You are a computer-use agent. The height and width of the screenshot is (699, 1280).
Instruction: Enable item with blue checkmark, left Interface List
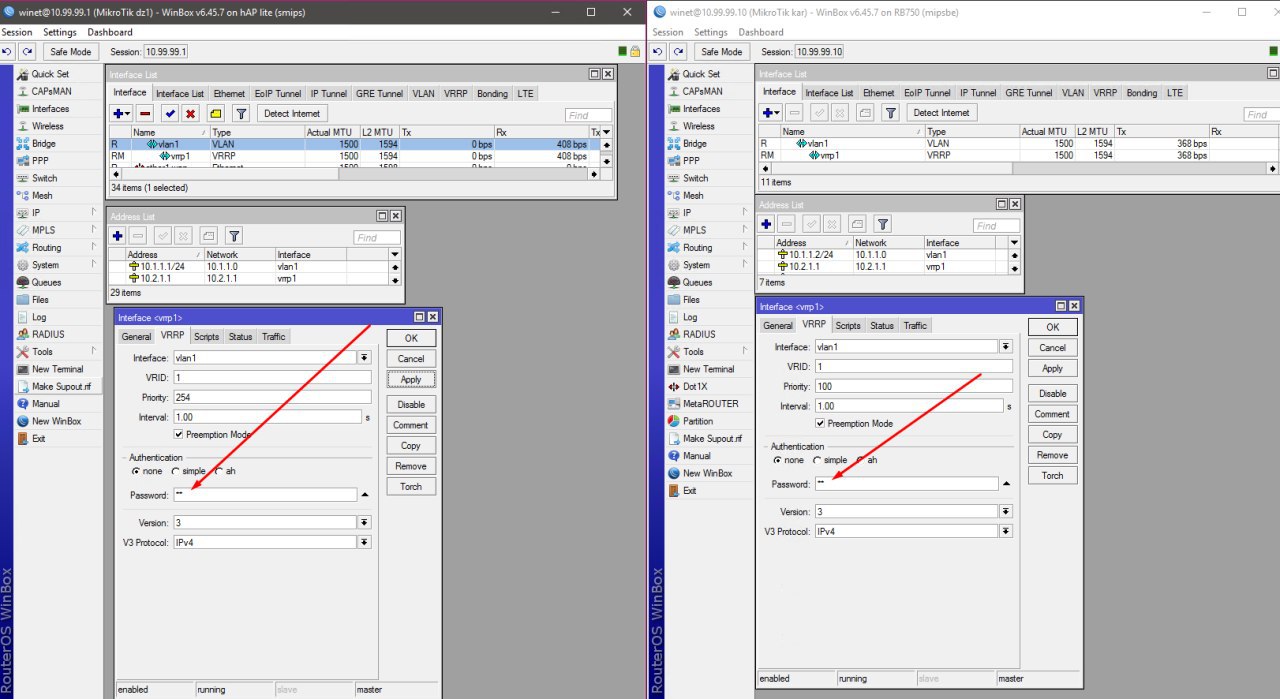click(171, 113)
